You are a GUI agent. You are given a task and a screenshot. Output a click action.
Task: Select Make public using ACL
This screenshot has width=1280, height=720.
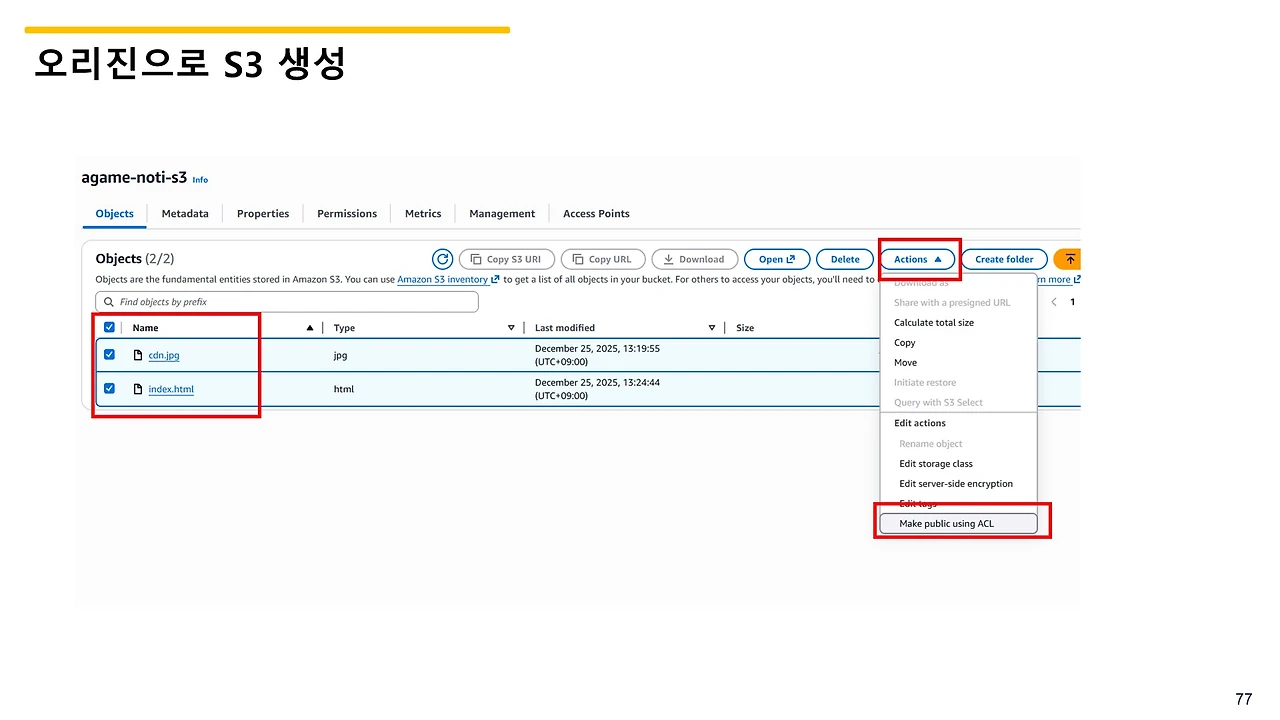pyautogui.click(x=958, y=523)
